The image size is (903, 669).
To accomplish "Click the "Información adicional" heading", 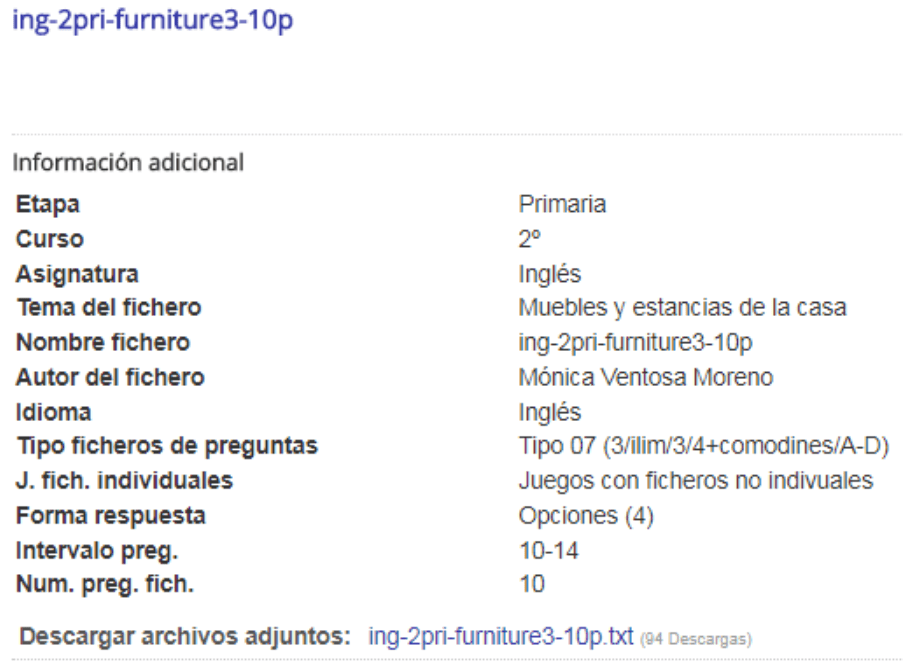I will [127, 161].
